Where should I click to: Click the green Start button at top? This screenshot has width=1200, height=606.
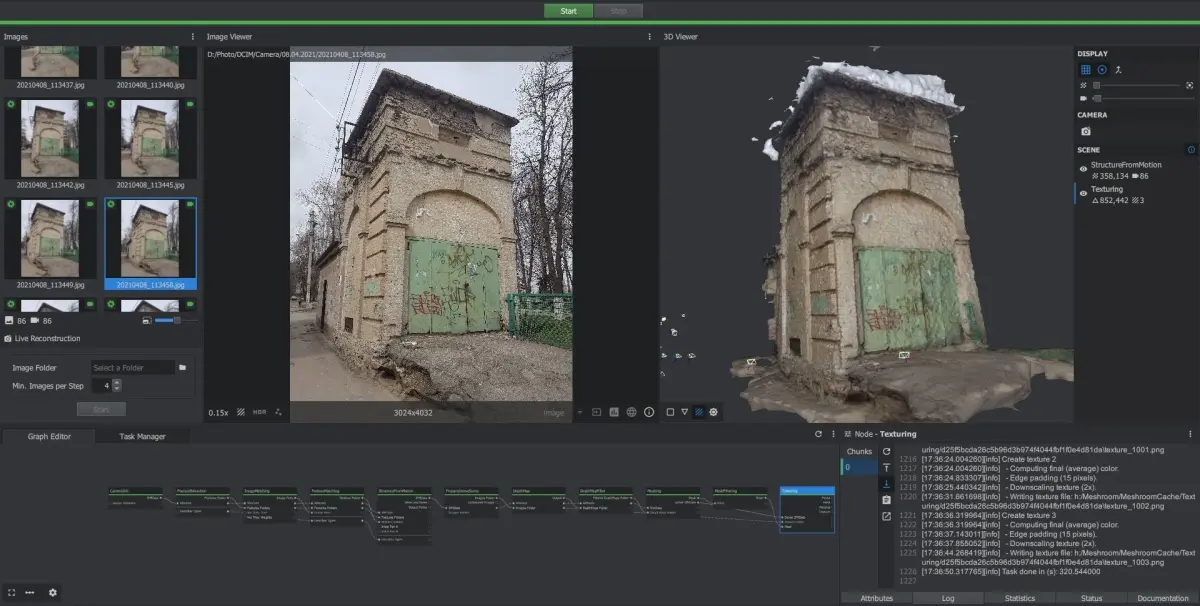coord(568,10)
